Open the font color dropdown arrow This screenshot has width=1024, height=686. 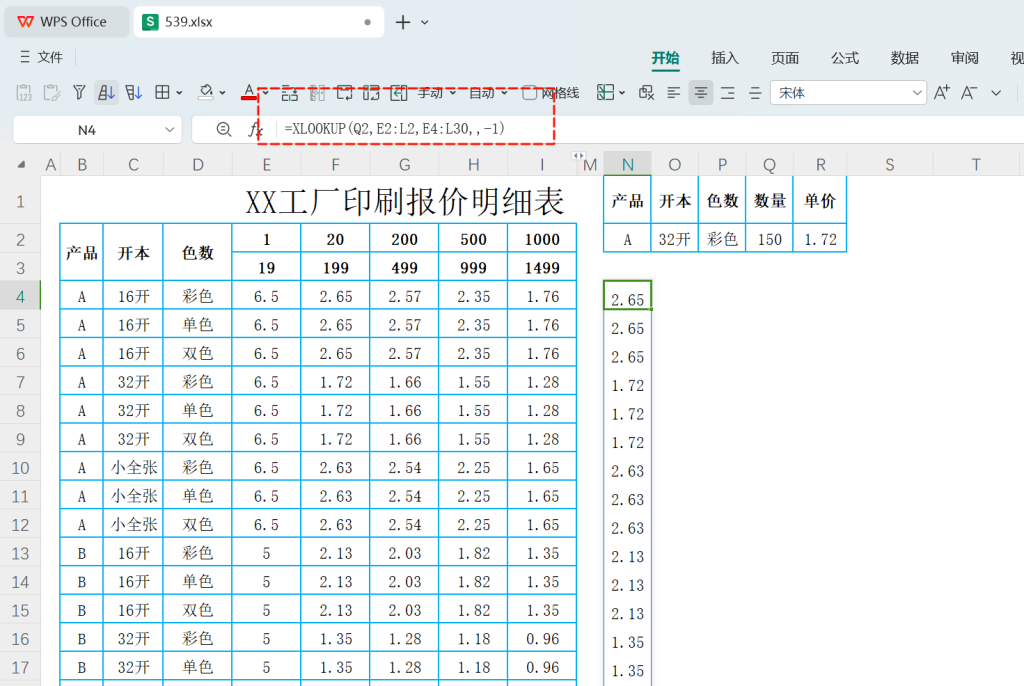point(265,93)
